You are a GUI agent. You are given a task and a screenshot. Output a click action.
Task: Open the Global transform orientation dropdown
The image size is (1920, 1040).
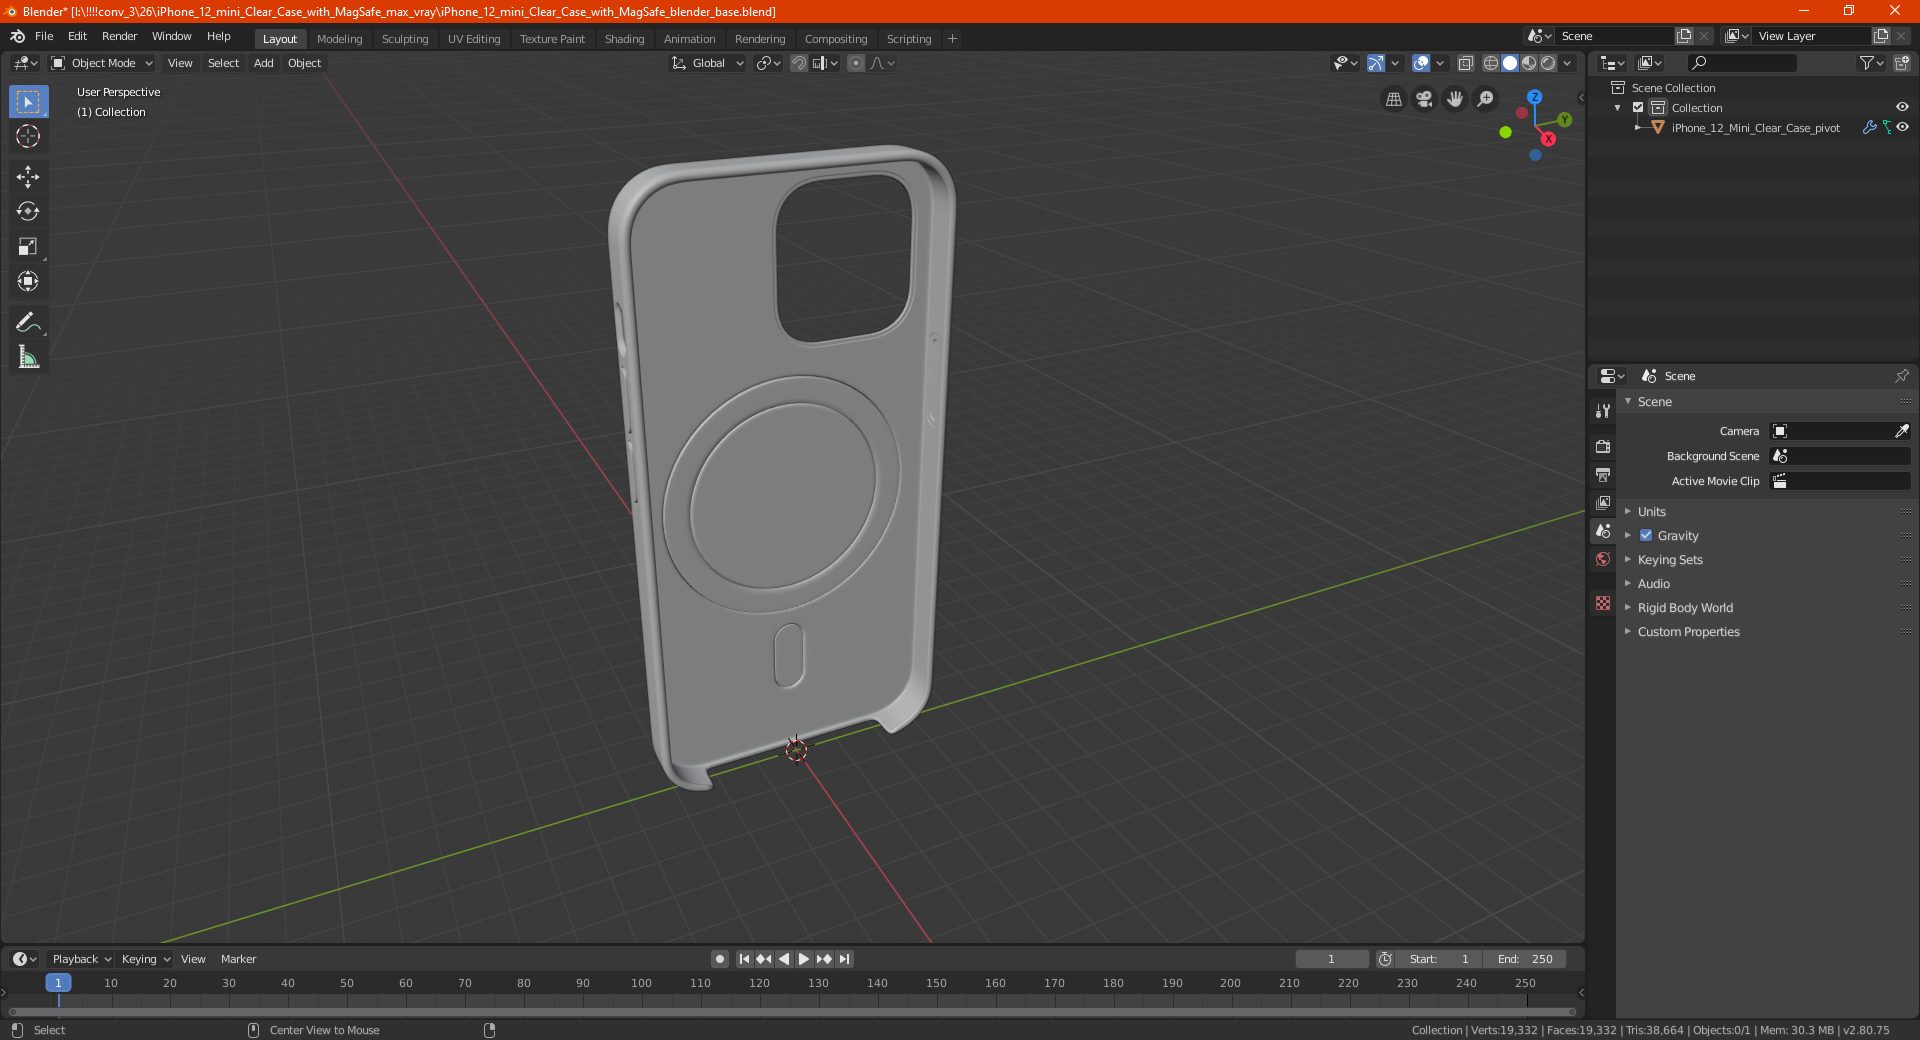(x=708, y=63)
